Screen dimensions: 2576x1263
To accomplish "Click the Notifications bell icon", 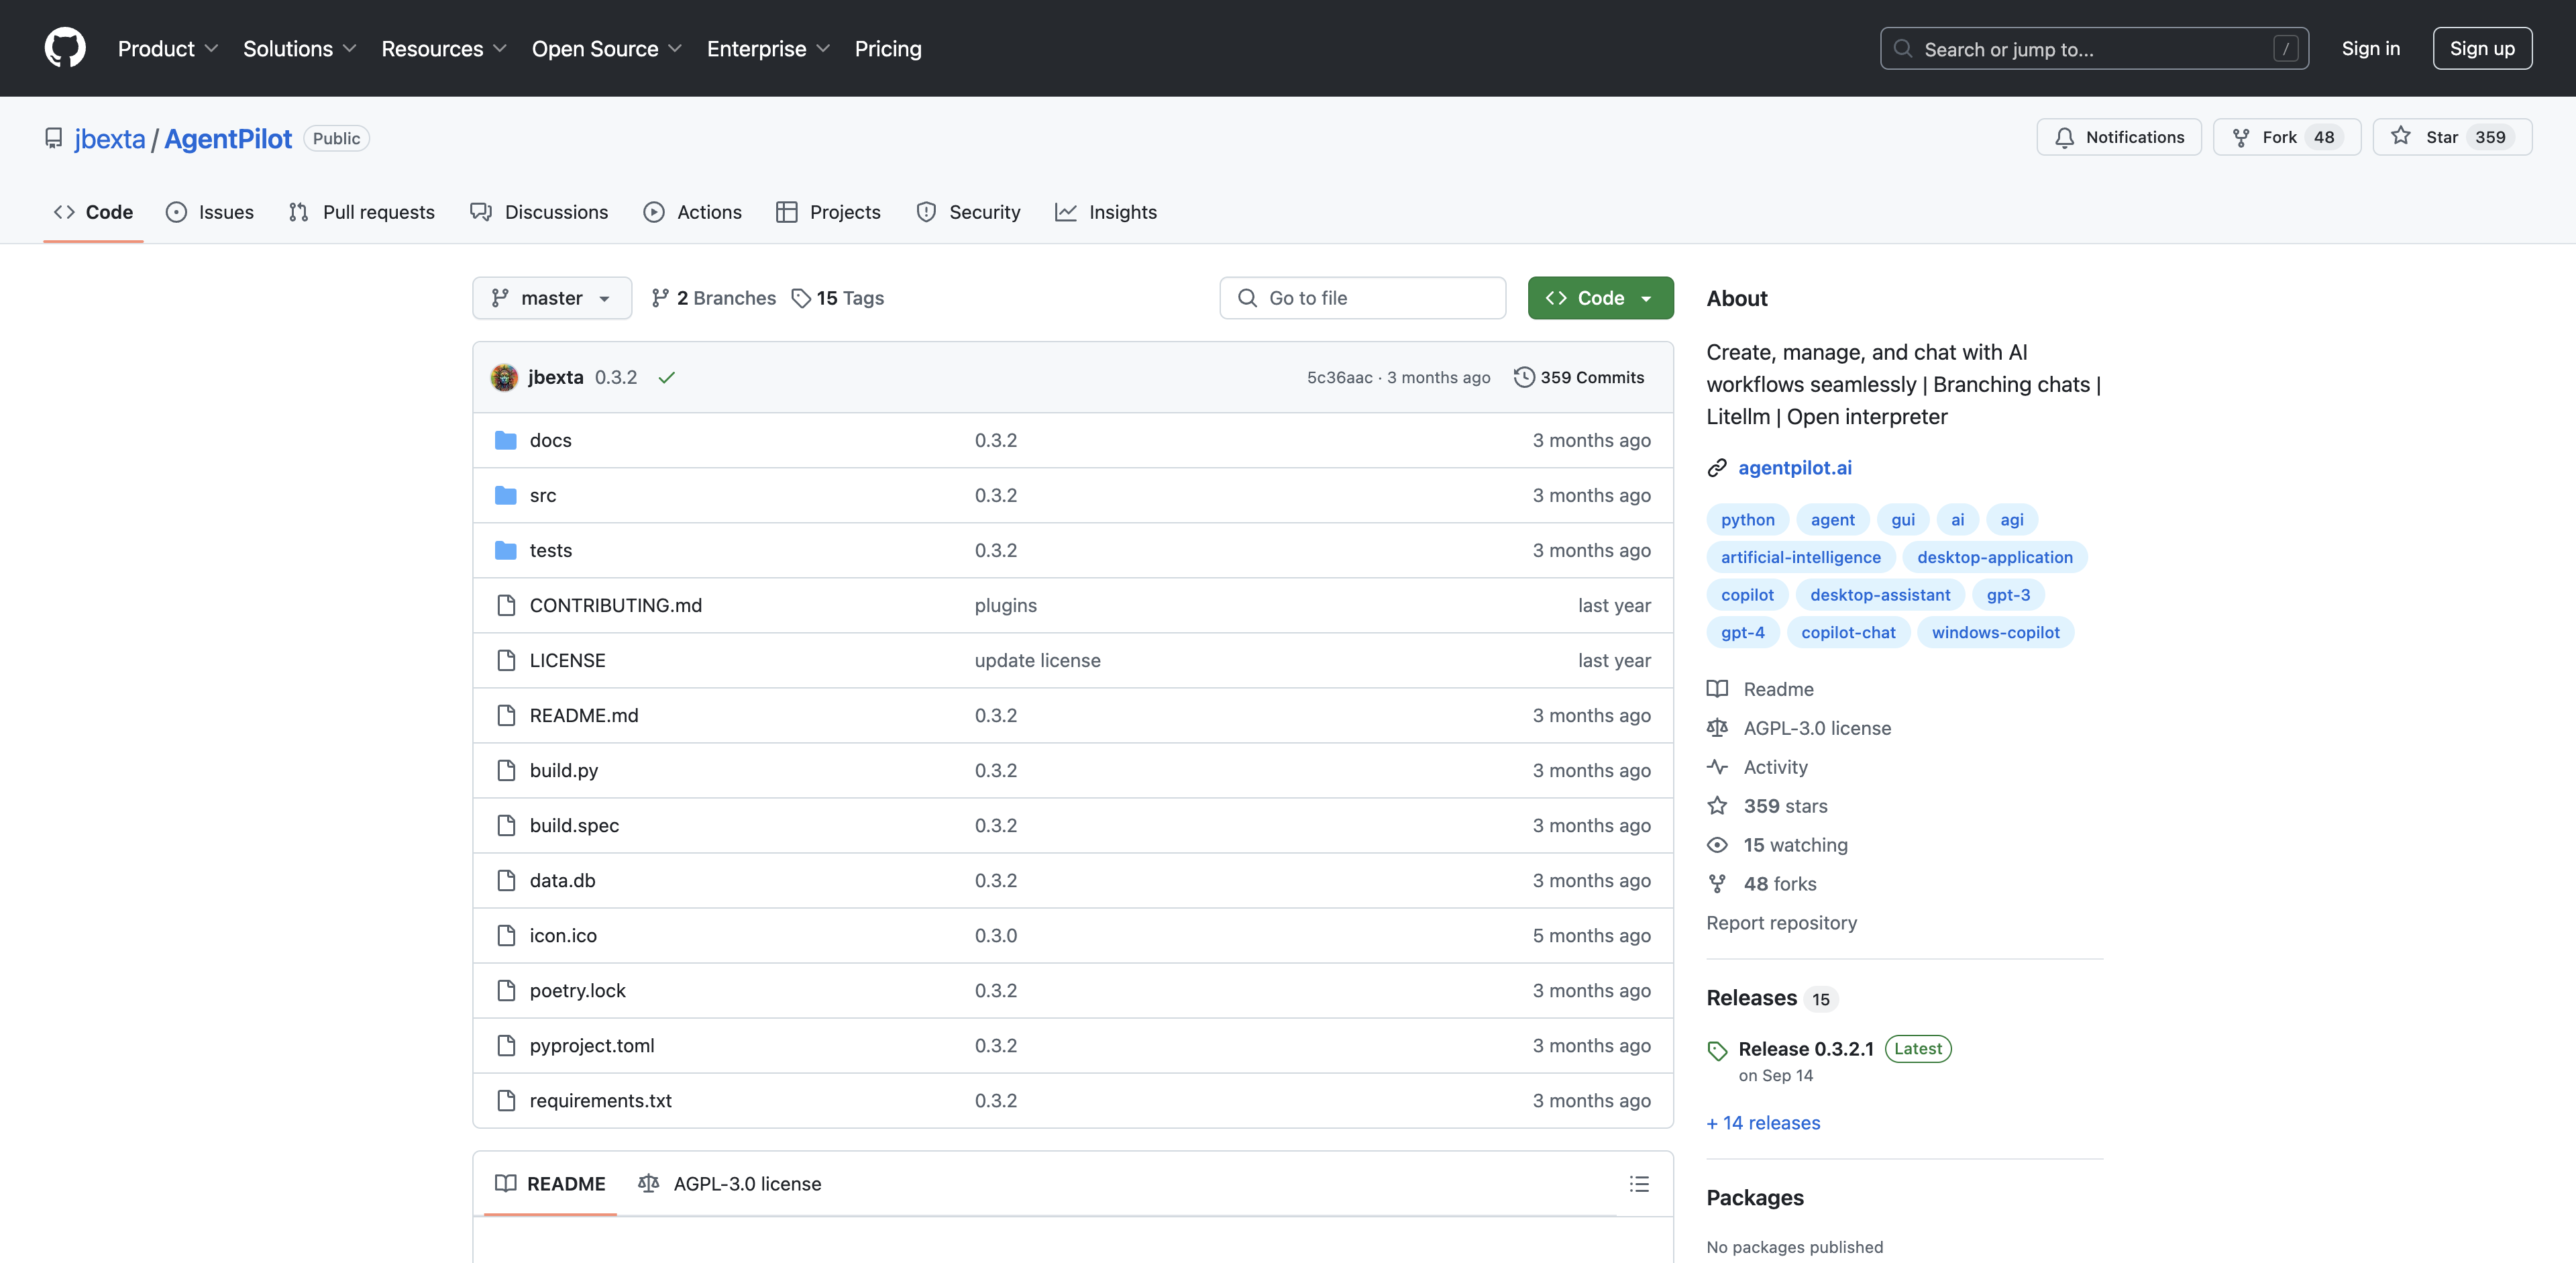I will pyautogui.click(x=2064, y=137).
